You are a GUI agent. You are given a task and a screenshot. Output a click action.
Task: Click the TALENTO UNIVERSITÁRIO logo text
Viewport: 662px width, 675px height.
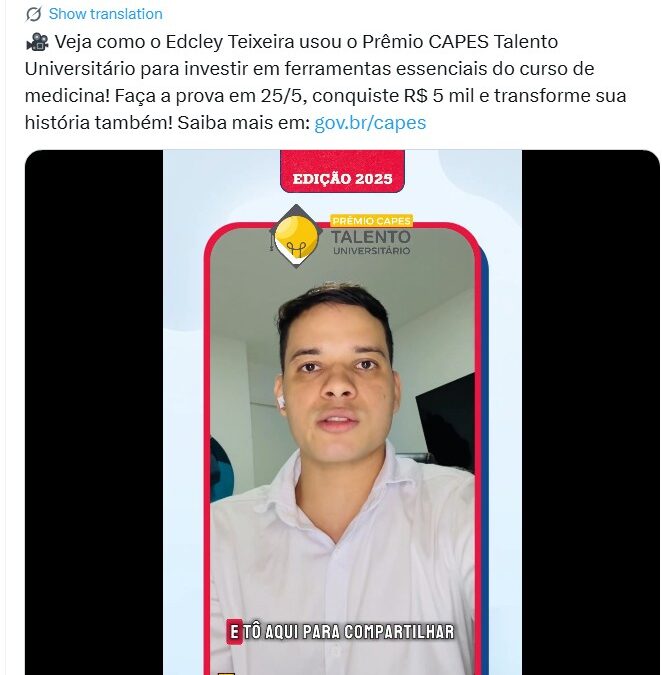pos(371,242)
